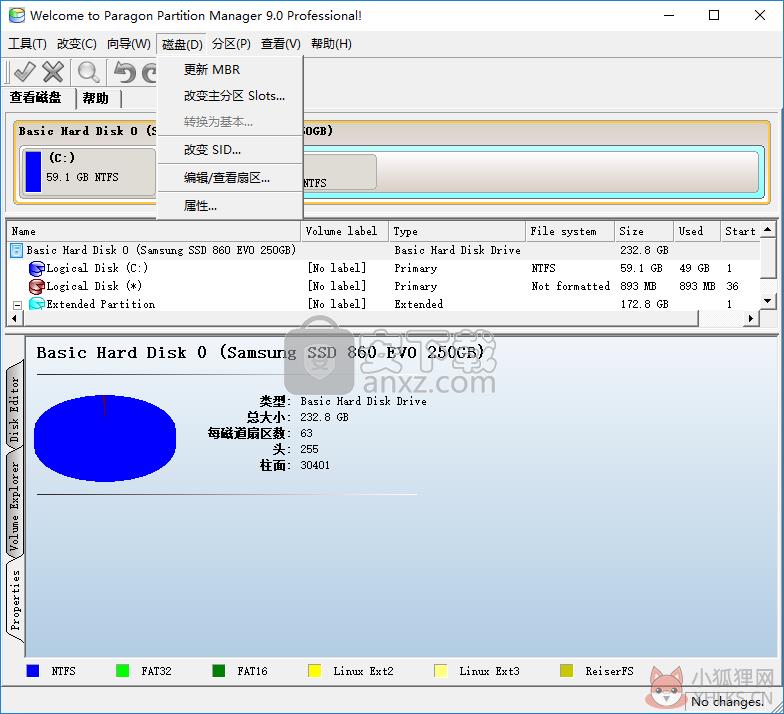
Task: Open the 分区(P) menu
Action: point(231,44)
